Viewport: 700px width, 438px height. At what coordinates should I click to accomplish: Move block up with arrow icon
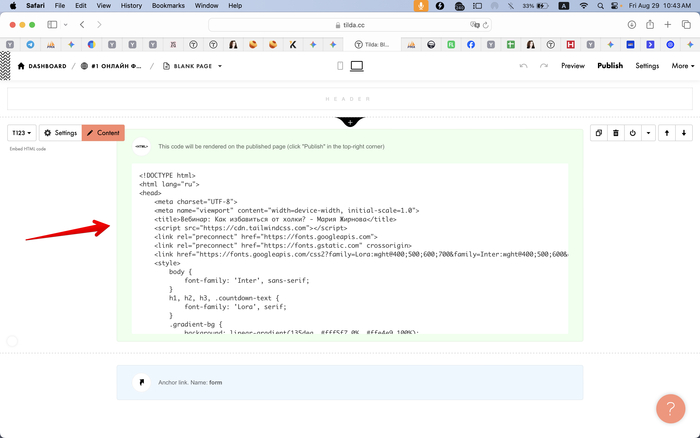[667, 132]
